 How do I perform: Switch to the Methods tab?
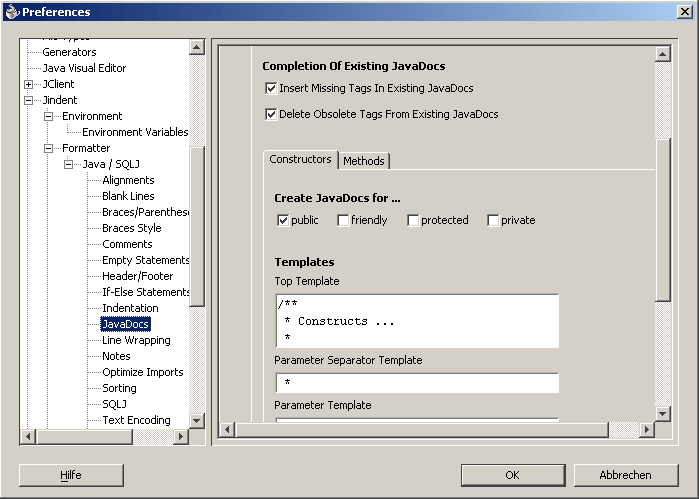(363, 161)
